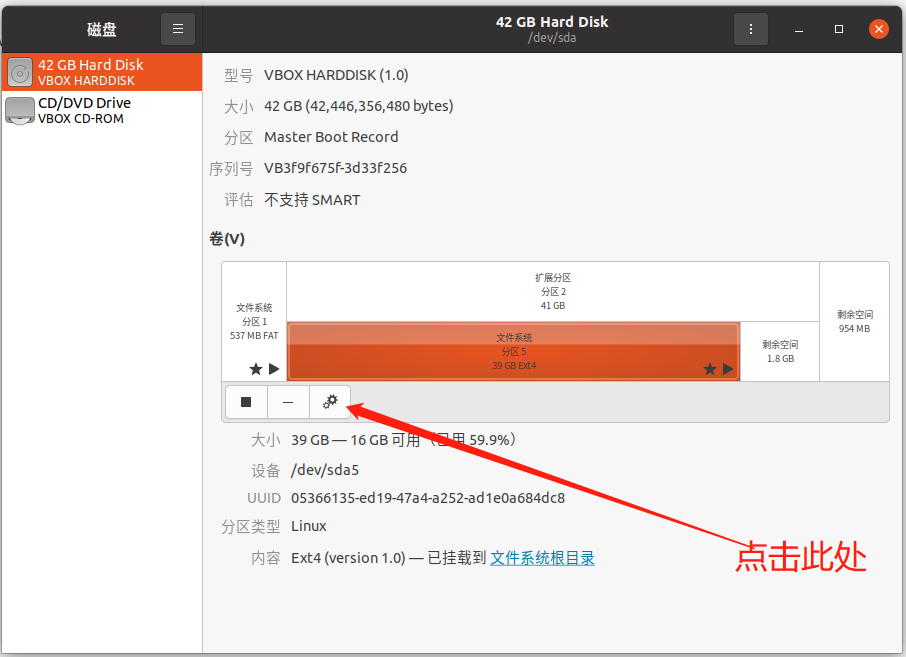Viewport: 906px width, 657px height.
Task: Toggle the star marker on 分区 1
Action: click(x=255, y=368)
